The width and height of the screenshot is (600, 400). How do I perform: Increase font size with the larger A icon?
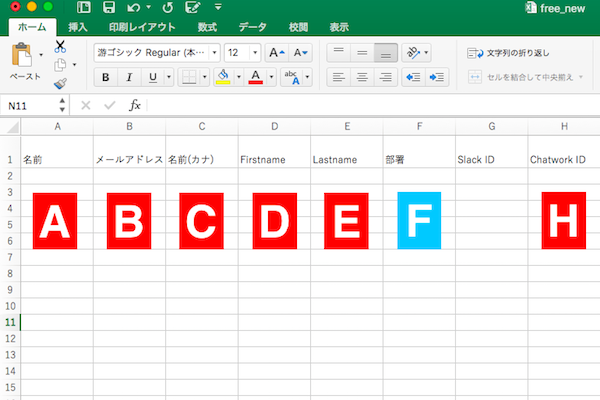point(276,52)
